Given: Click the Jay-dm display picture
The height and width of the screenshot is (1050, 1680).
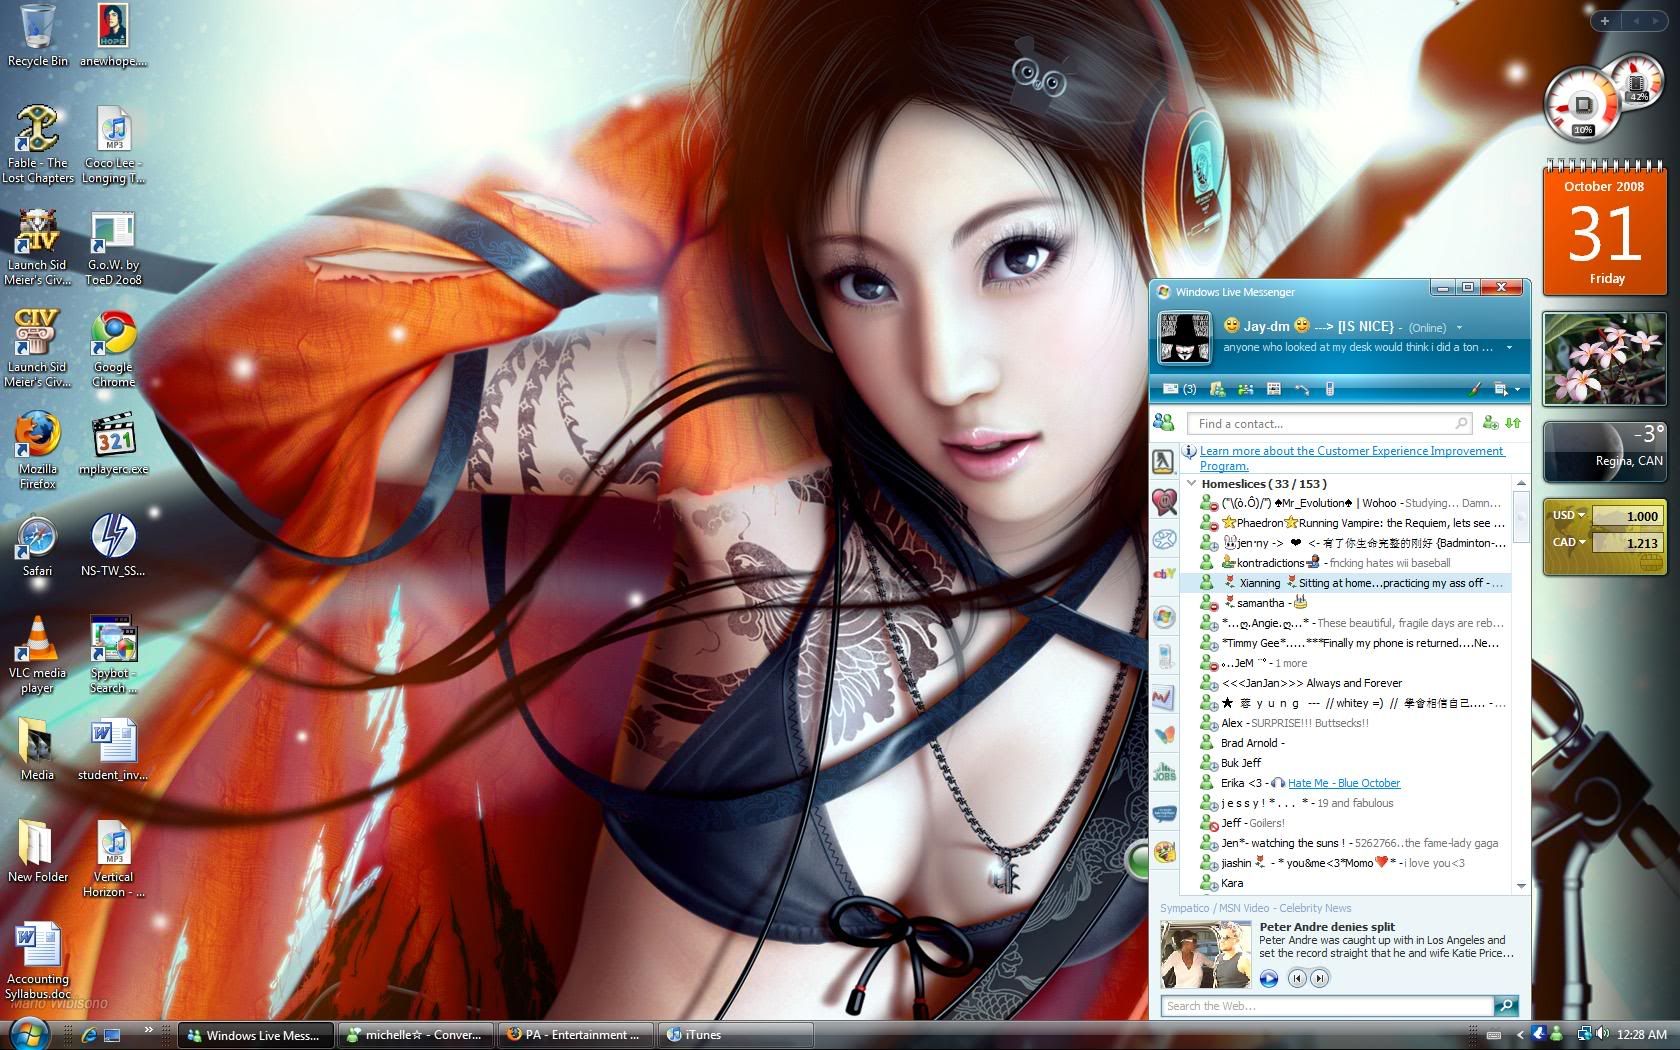Looking at the screenshot, I should [1184, 337].
